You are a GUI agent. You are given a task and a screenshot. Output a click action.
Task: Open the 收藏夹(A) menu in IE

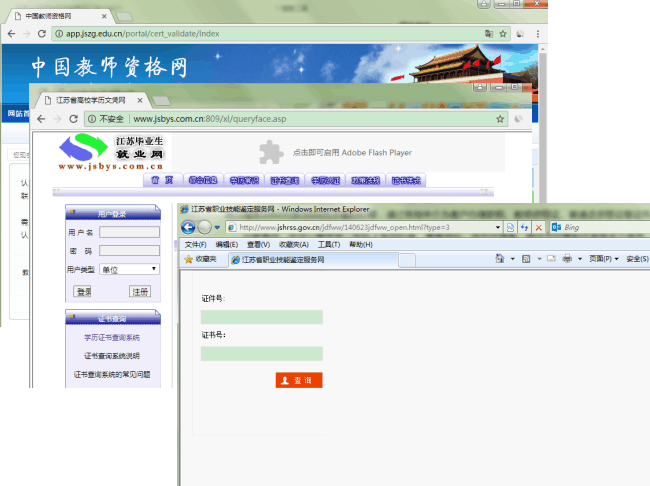coord(293,245)
